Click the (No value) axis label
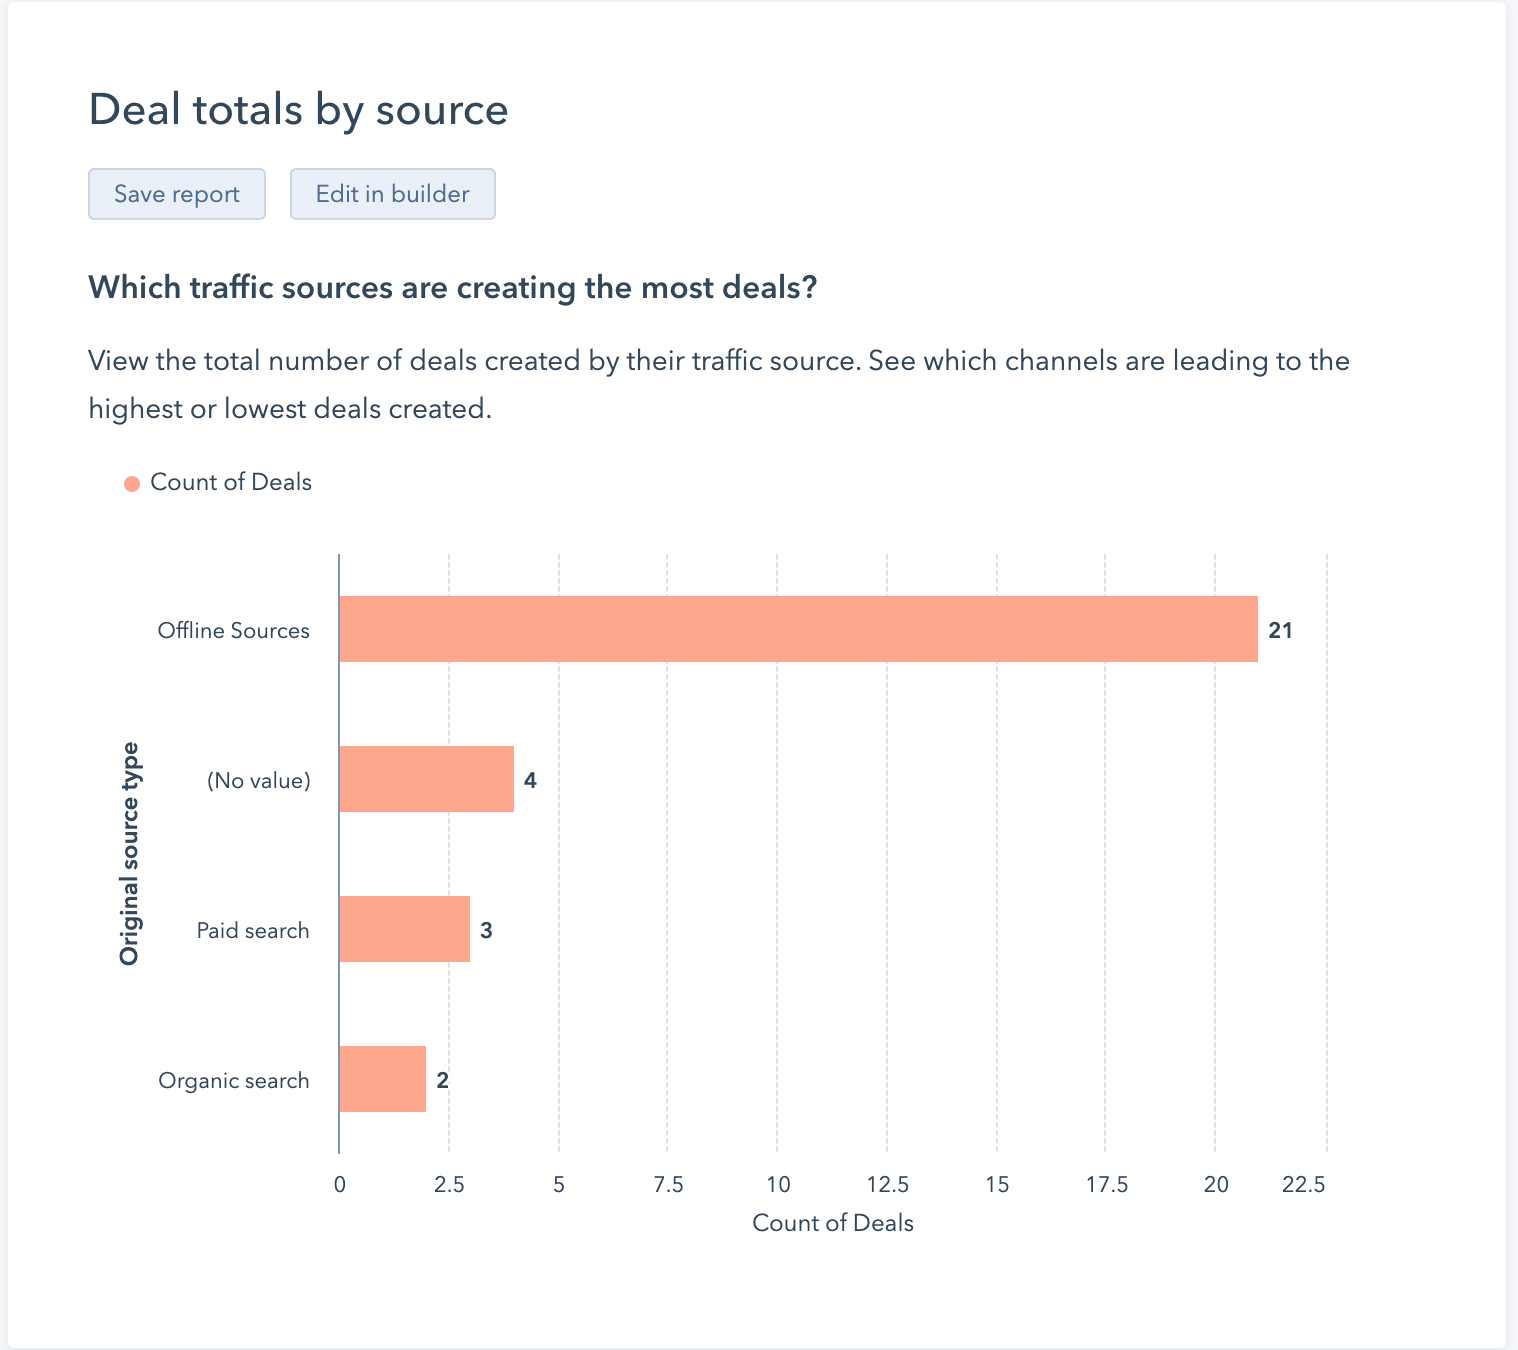The image size is (1518, 1350). point(259,781)
